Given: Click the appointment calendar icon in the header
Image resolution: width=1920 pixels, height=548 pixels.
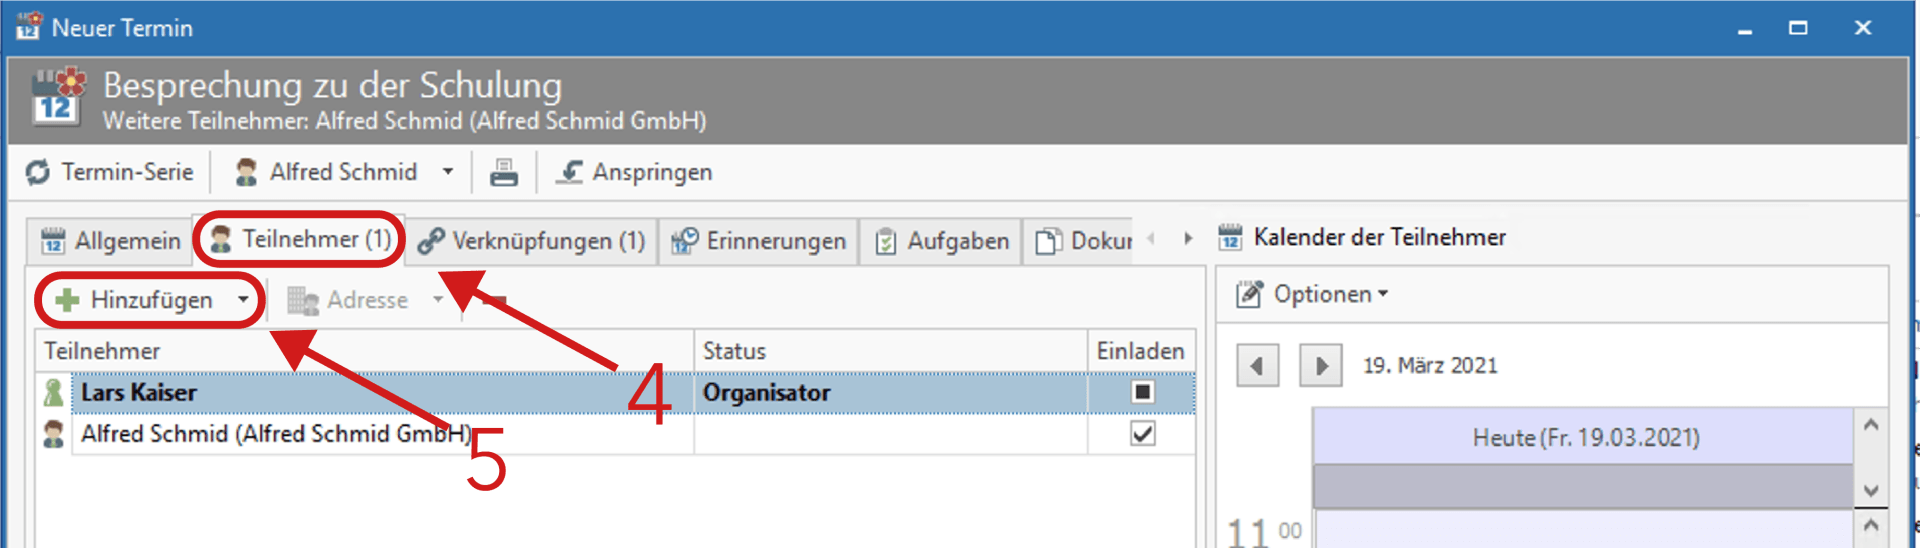Looking at the screenshot, I should 58,97.
